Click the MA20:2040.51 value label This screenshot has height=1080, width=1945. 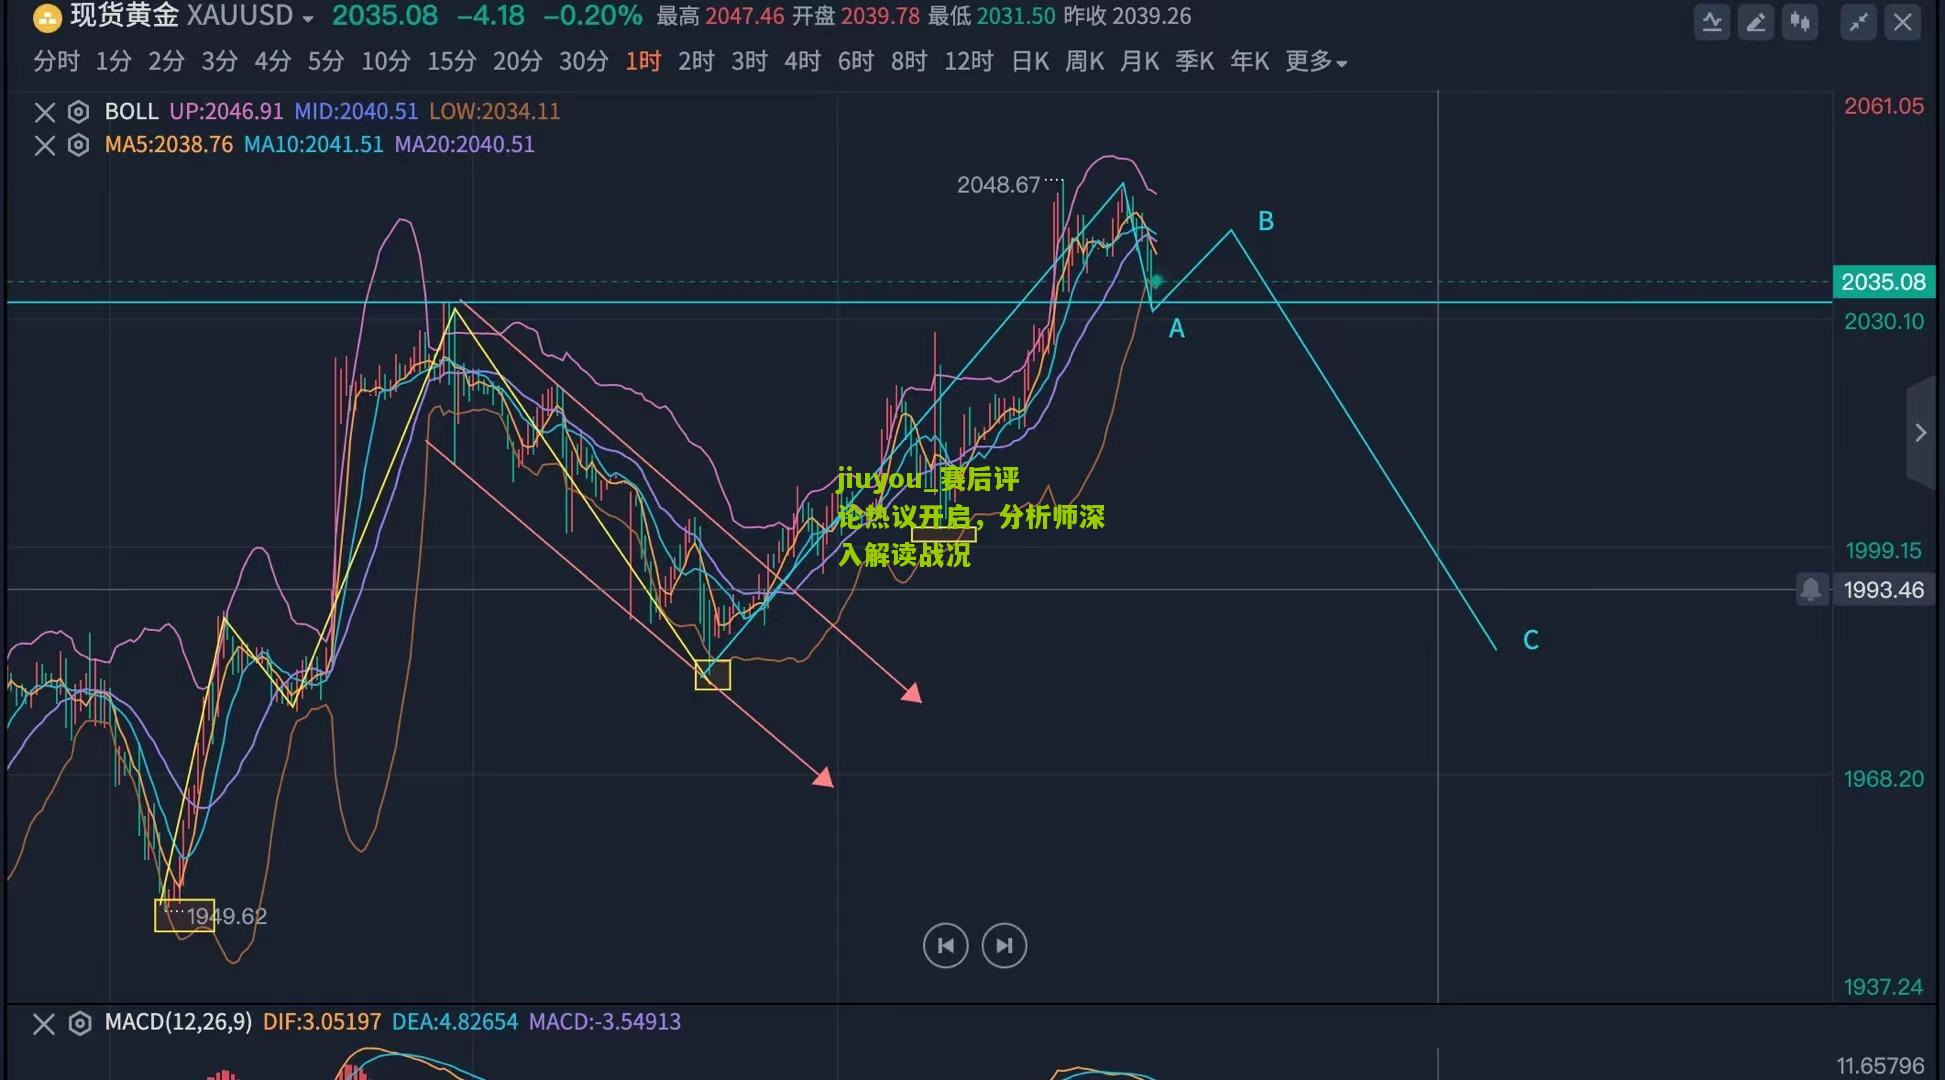click(464, 145)
